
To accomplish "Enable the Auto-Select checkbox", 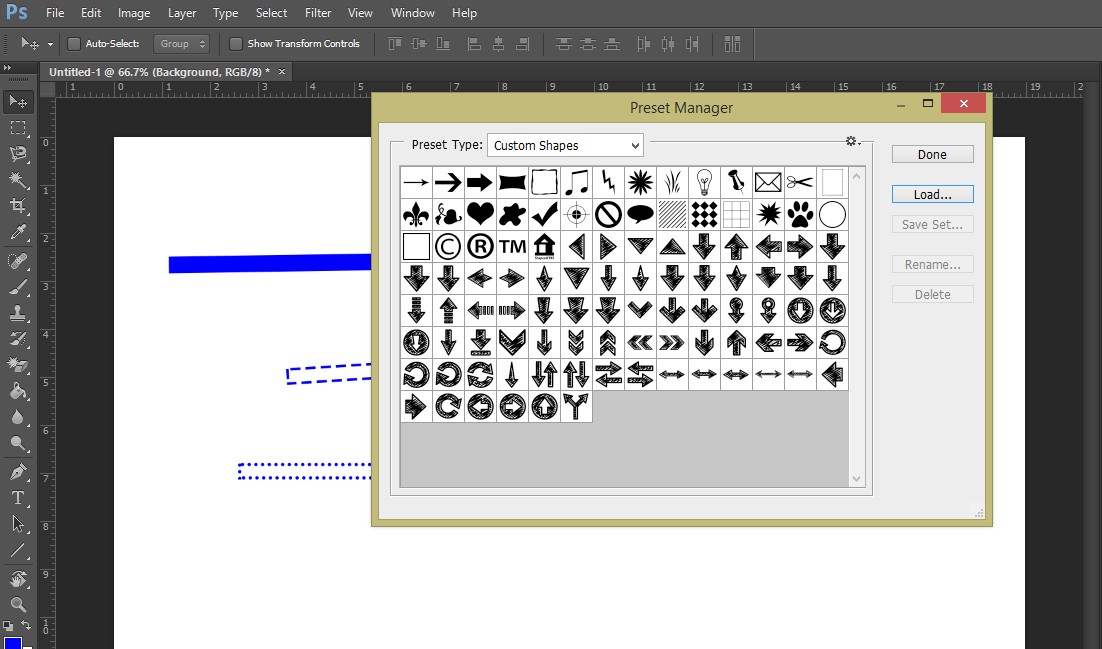I will point(74,44).
